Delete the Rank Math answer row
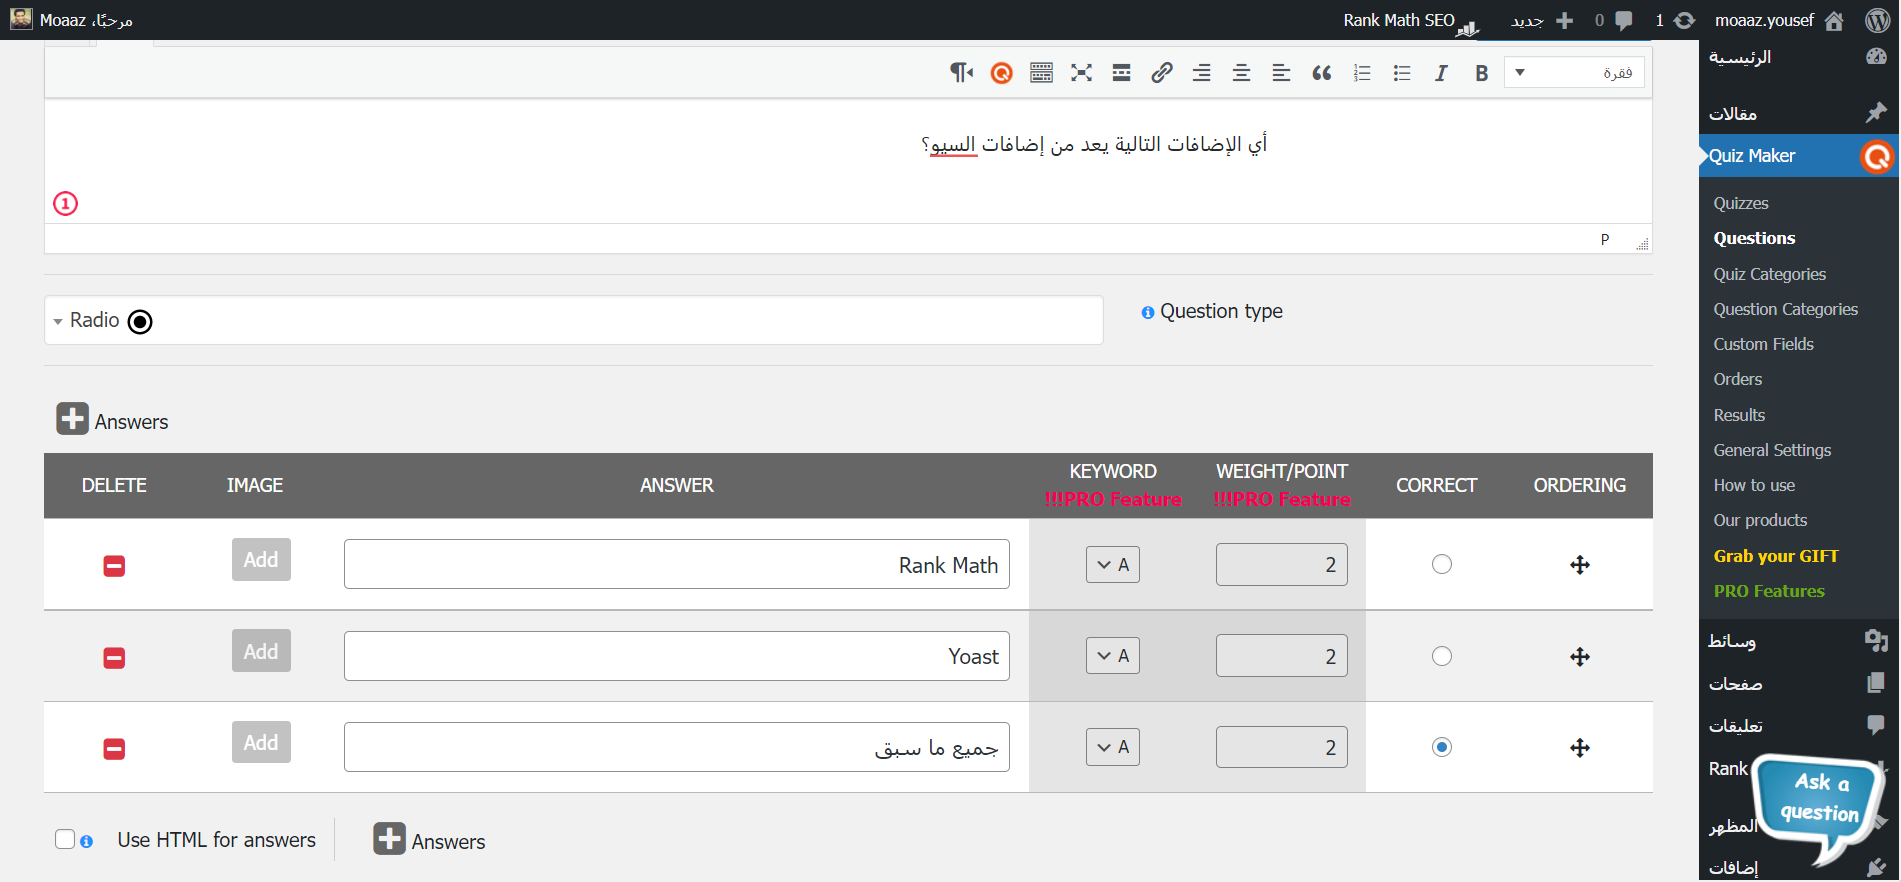The height and width of the screenshot is (882, 1901). [x=114, y=566]
